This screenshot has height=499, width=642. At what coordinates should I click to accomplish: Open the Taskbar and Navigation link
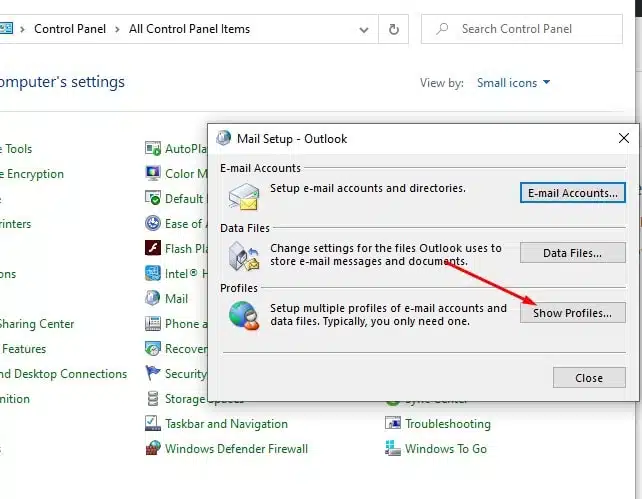click(x=226, y=423)
